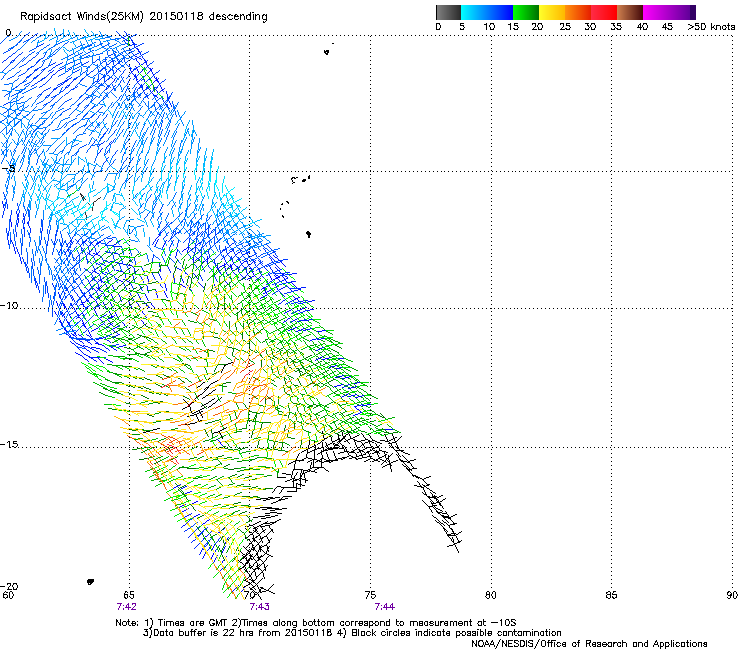Click the title "Rapidsact Winds(25KM) 20150118 descending"
This screenshot has width=740, height=650.
point(143,17)
